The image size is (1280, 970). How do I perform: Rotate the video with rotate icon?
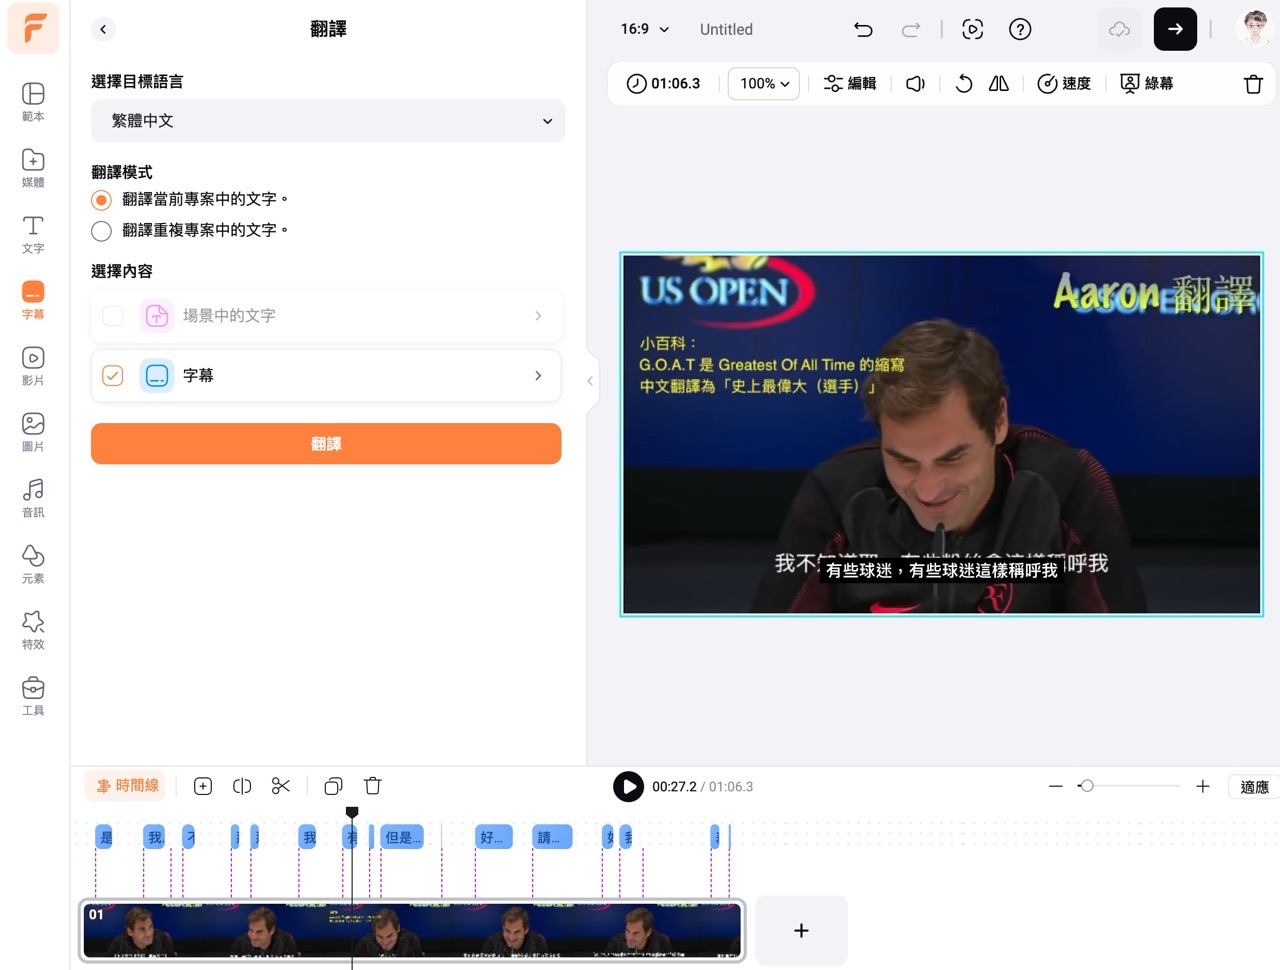[x=964, y=84]
